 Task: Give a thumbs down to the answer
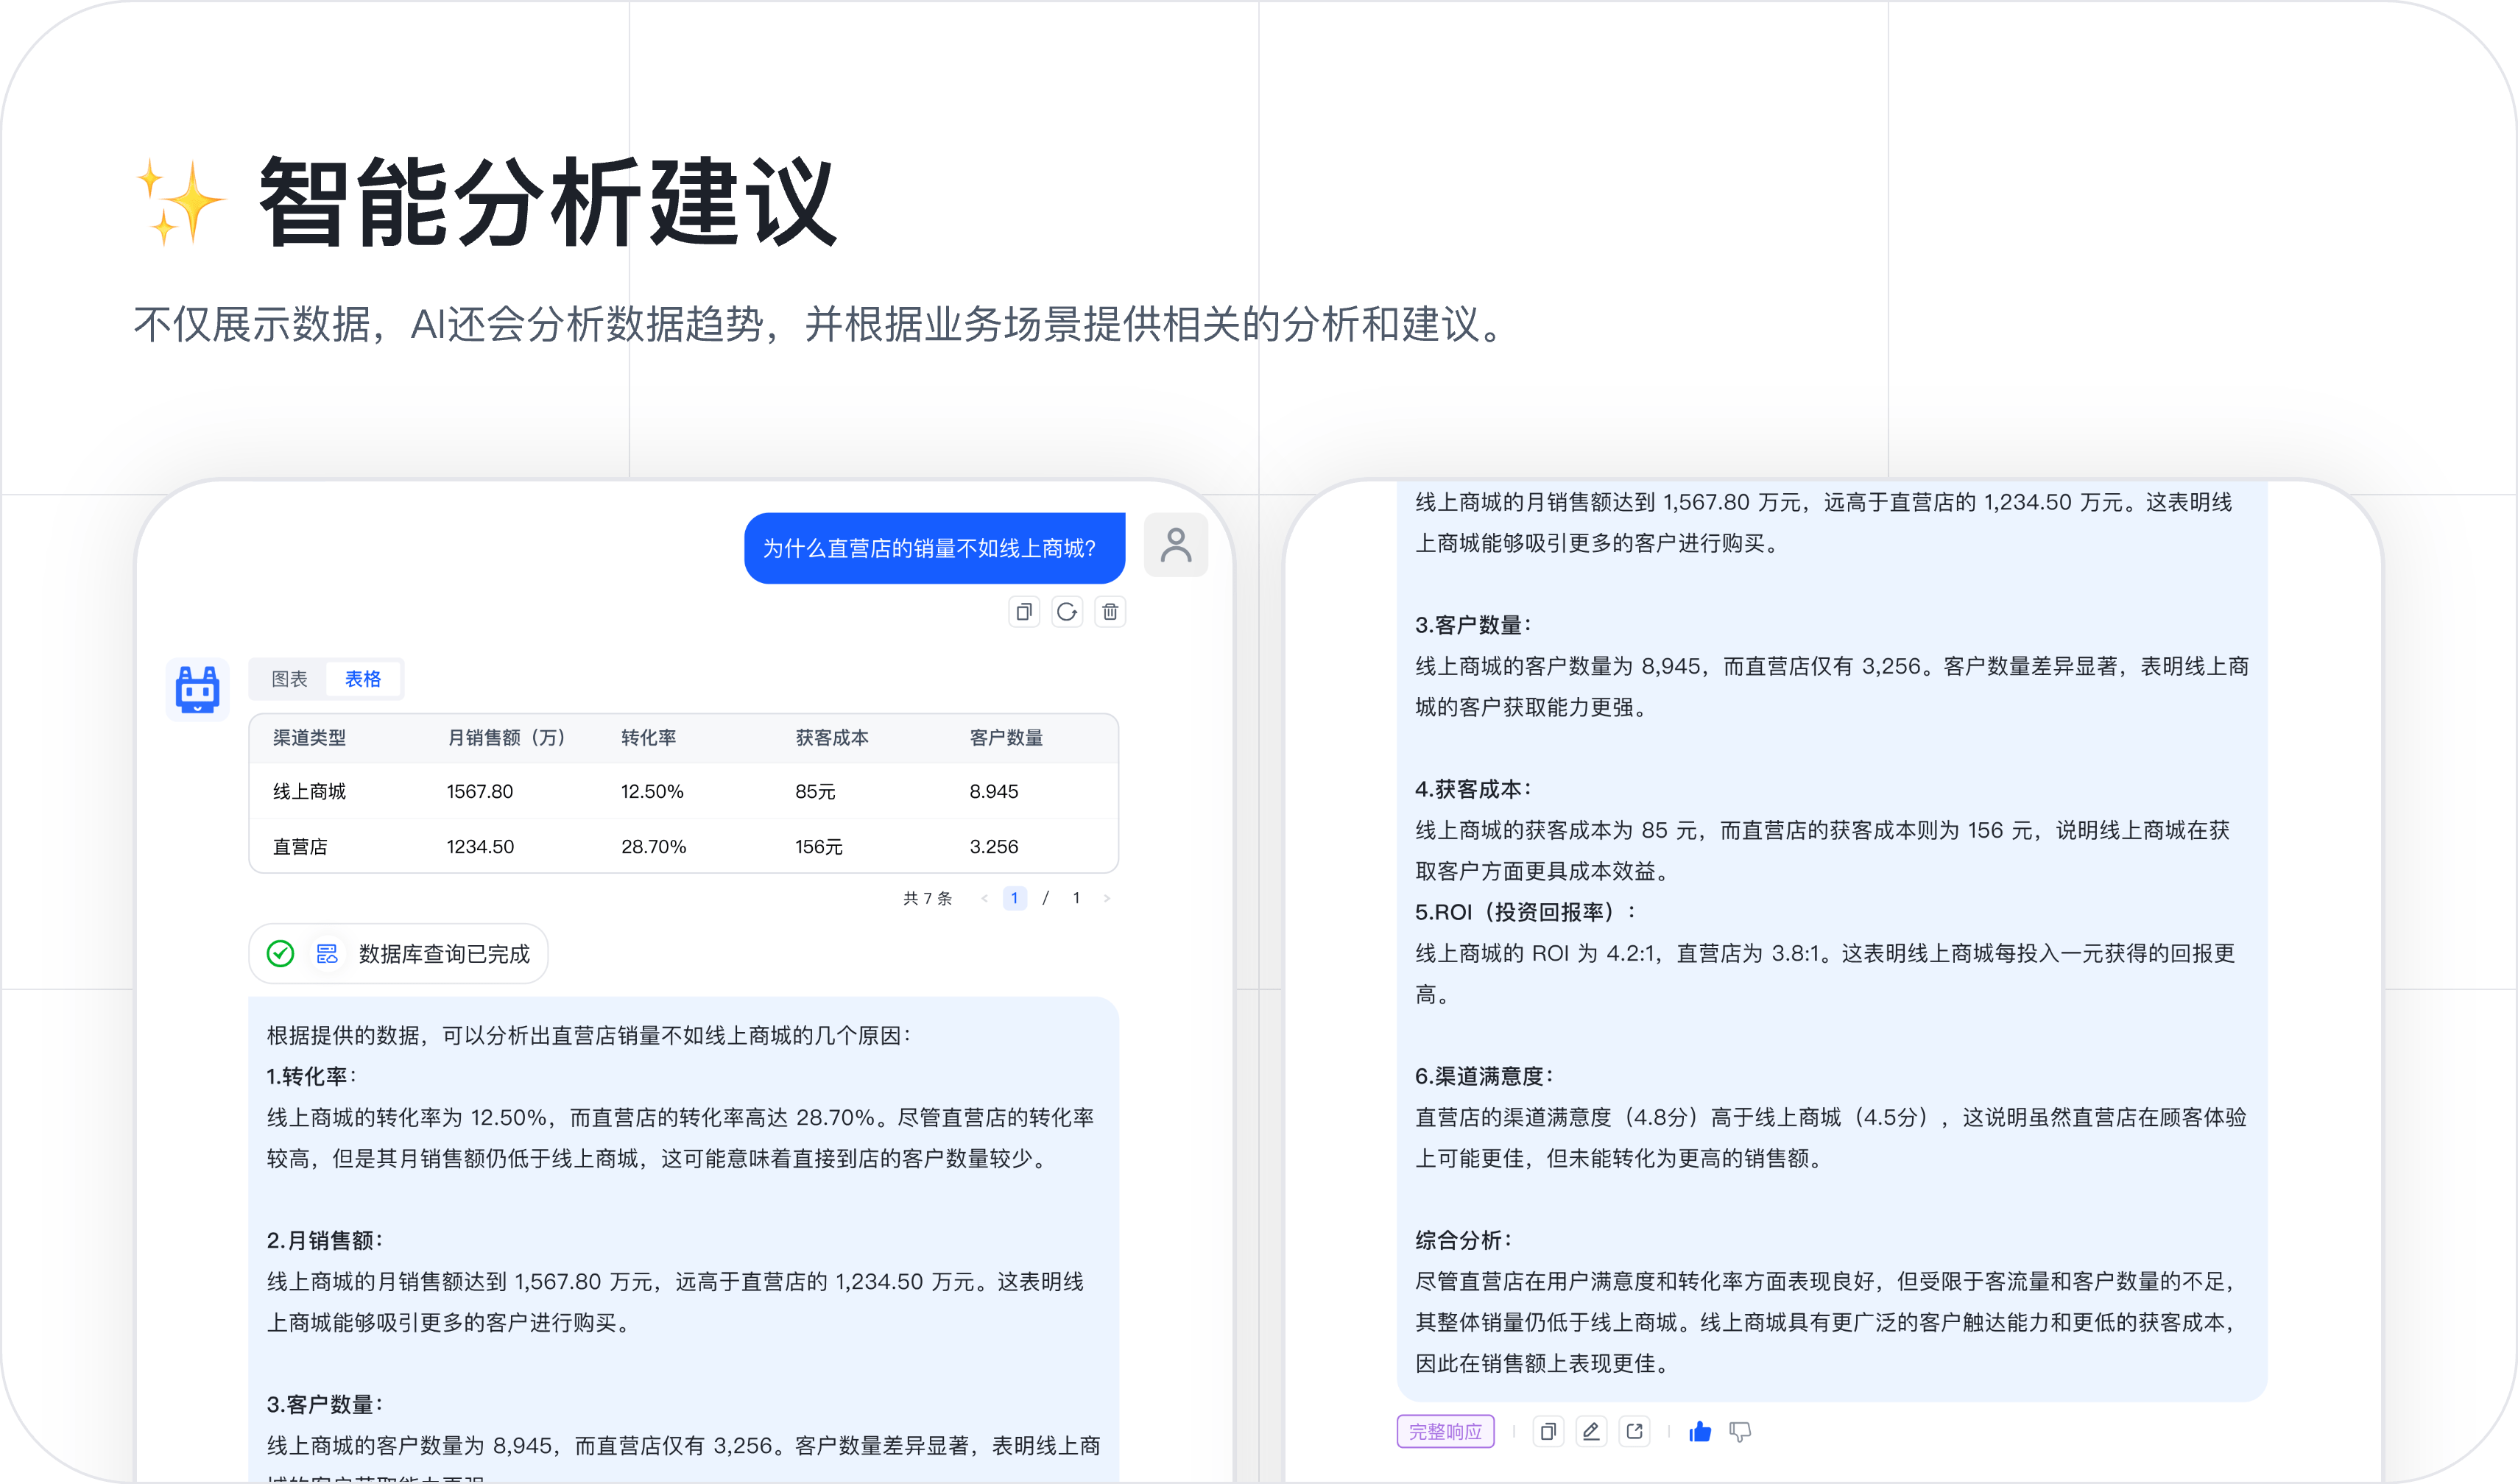pyautogui.click(x=1741, y=1431)
